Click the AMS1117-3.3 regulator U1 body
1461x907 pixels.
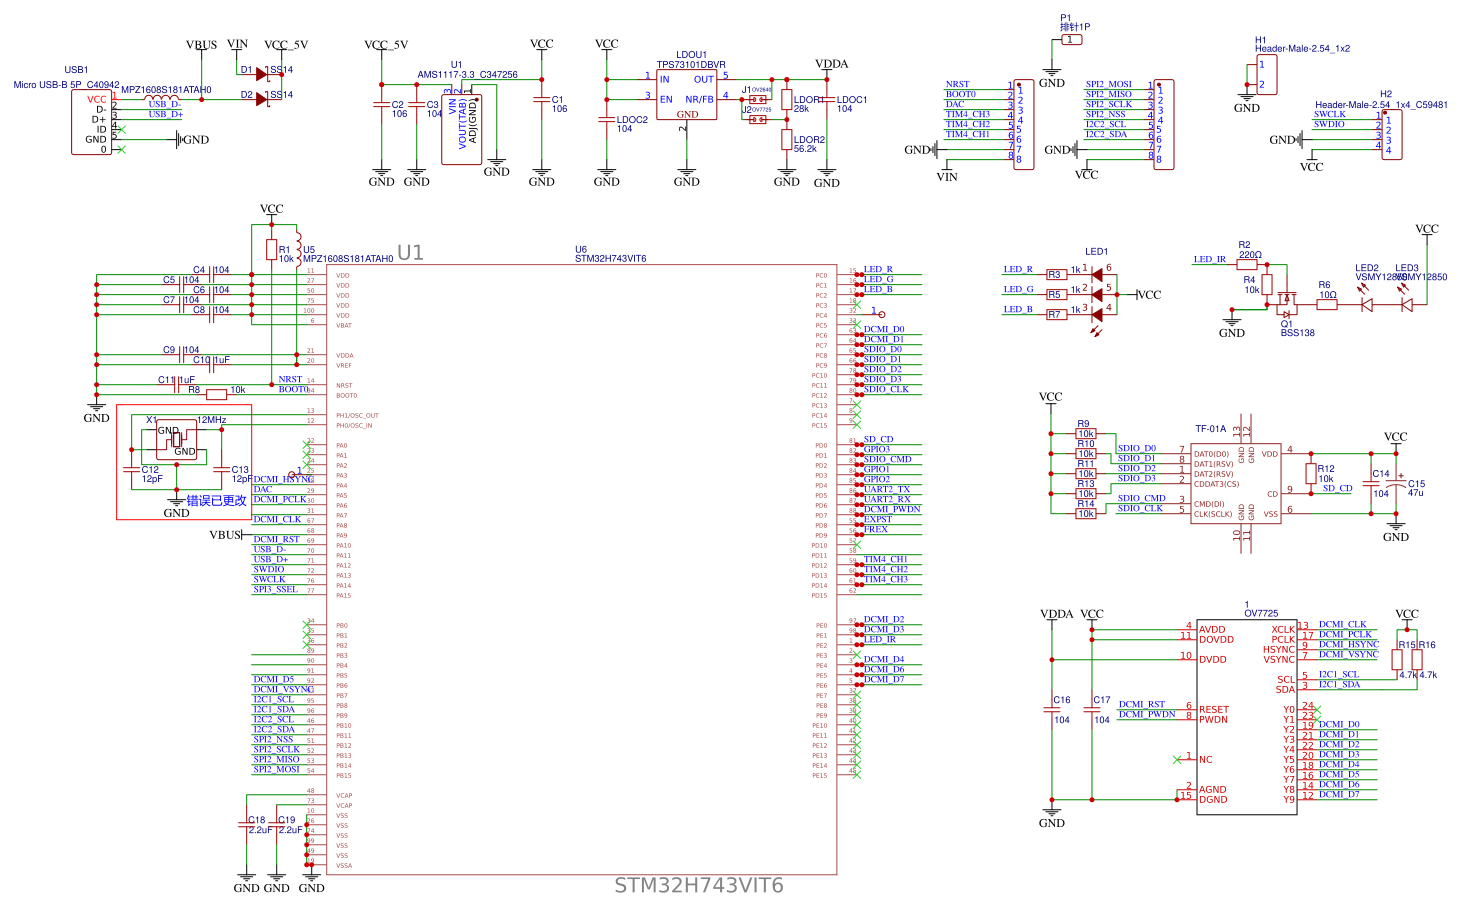pos(461,129)
